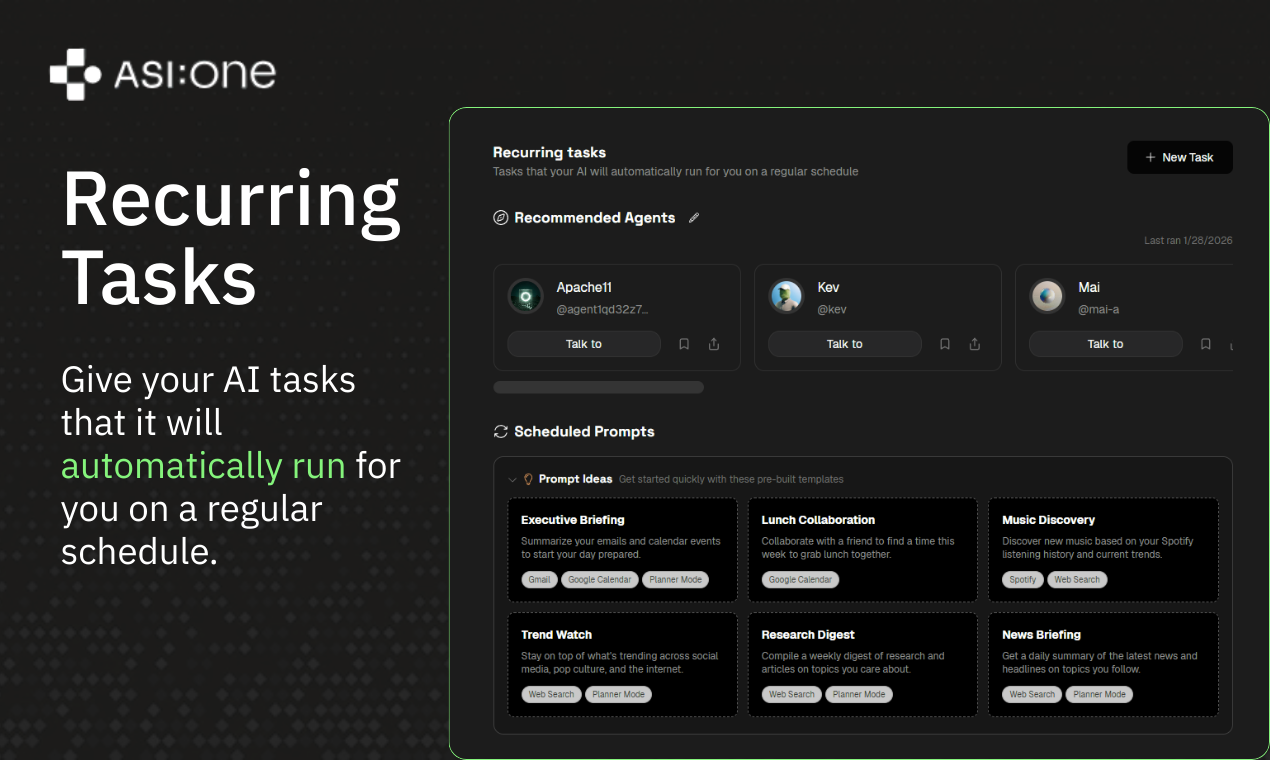The image size is (1270, 760).
Task: Click Web Search tag in Research Digest
Action: tap(792, 694)
